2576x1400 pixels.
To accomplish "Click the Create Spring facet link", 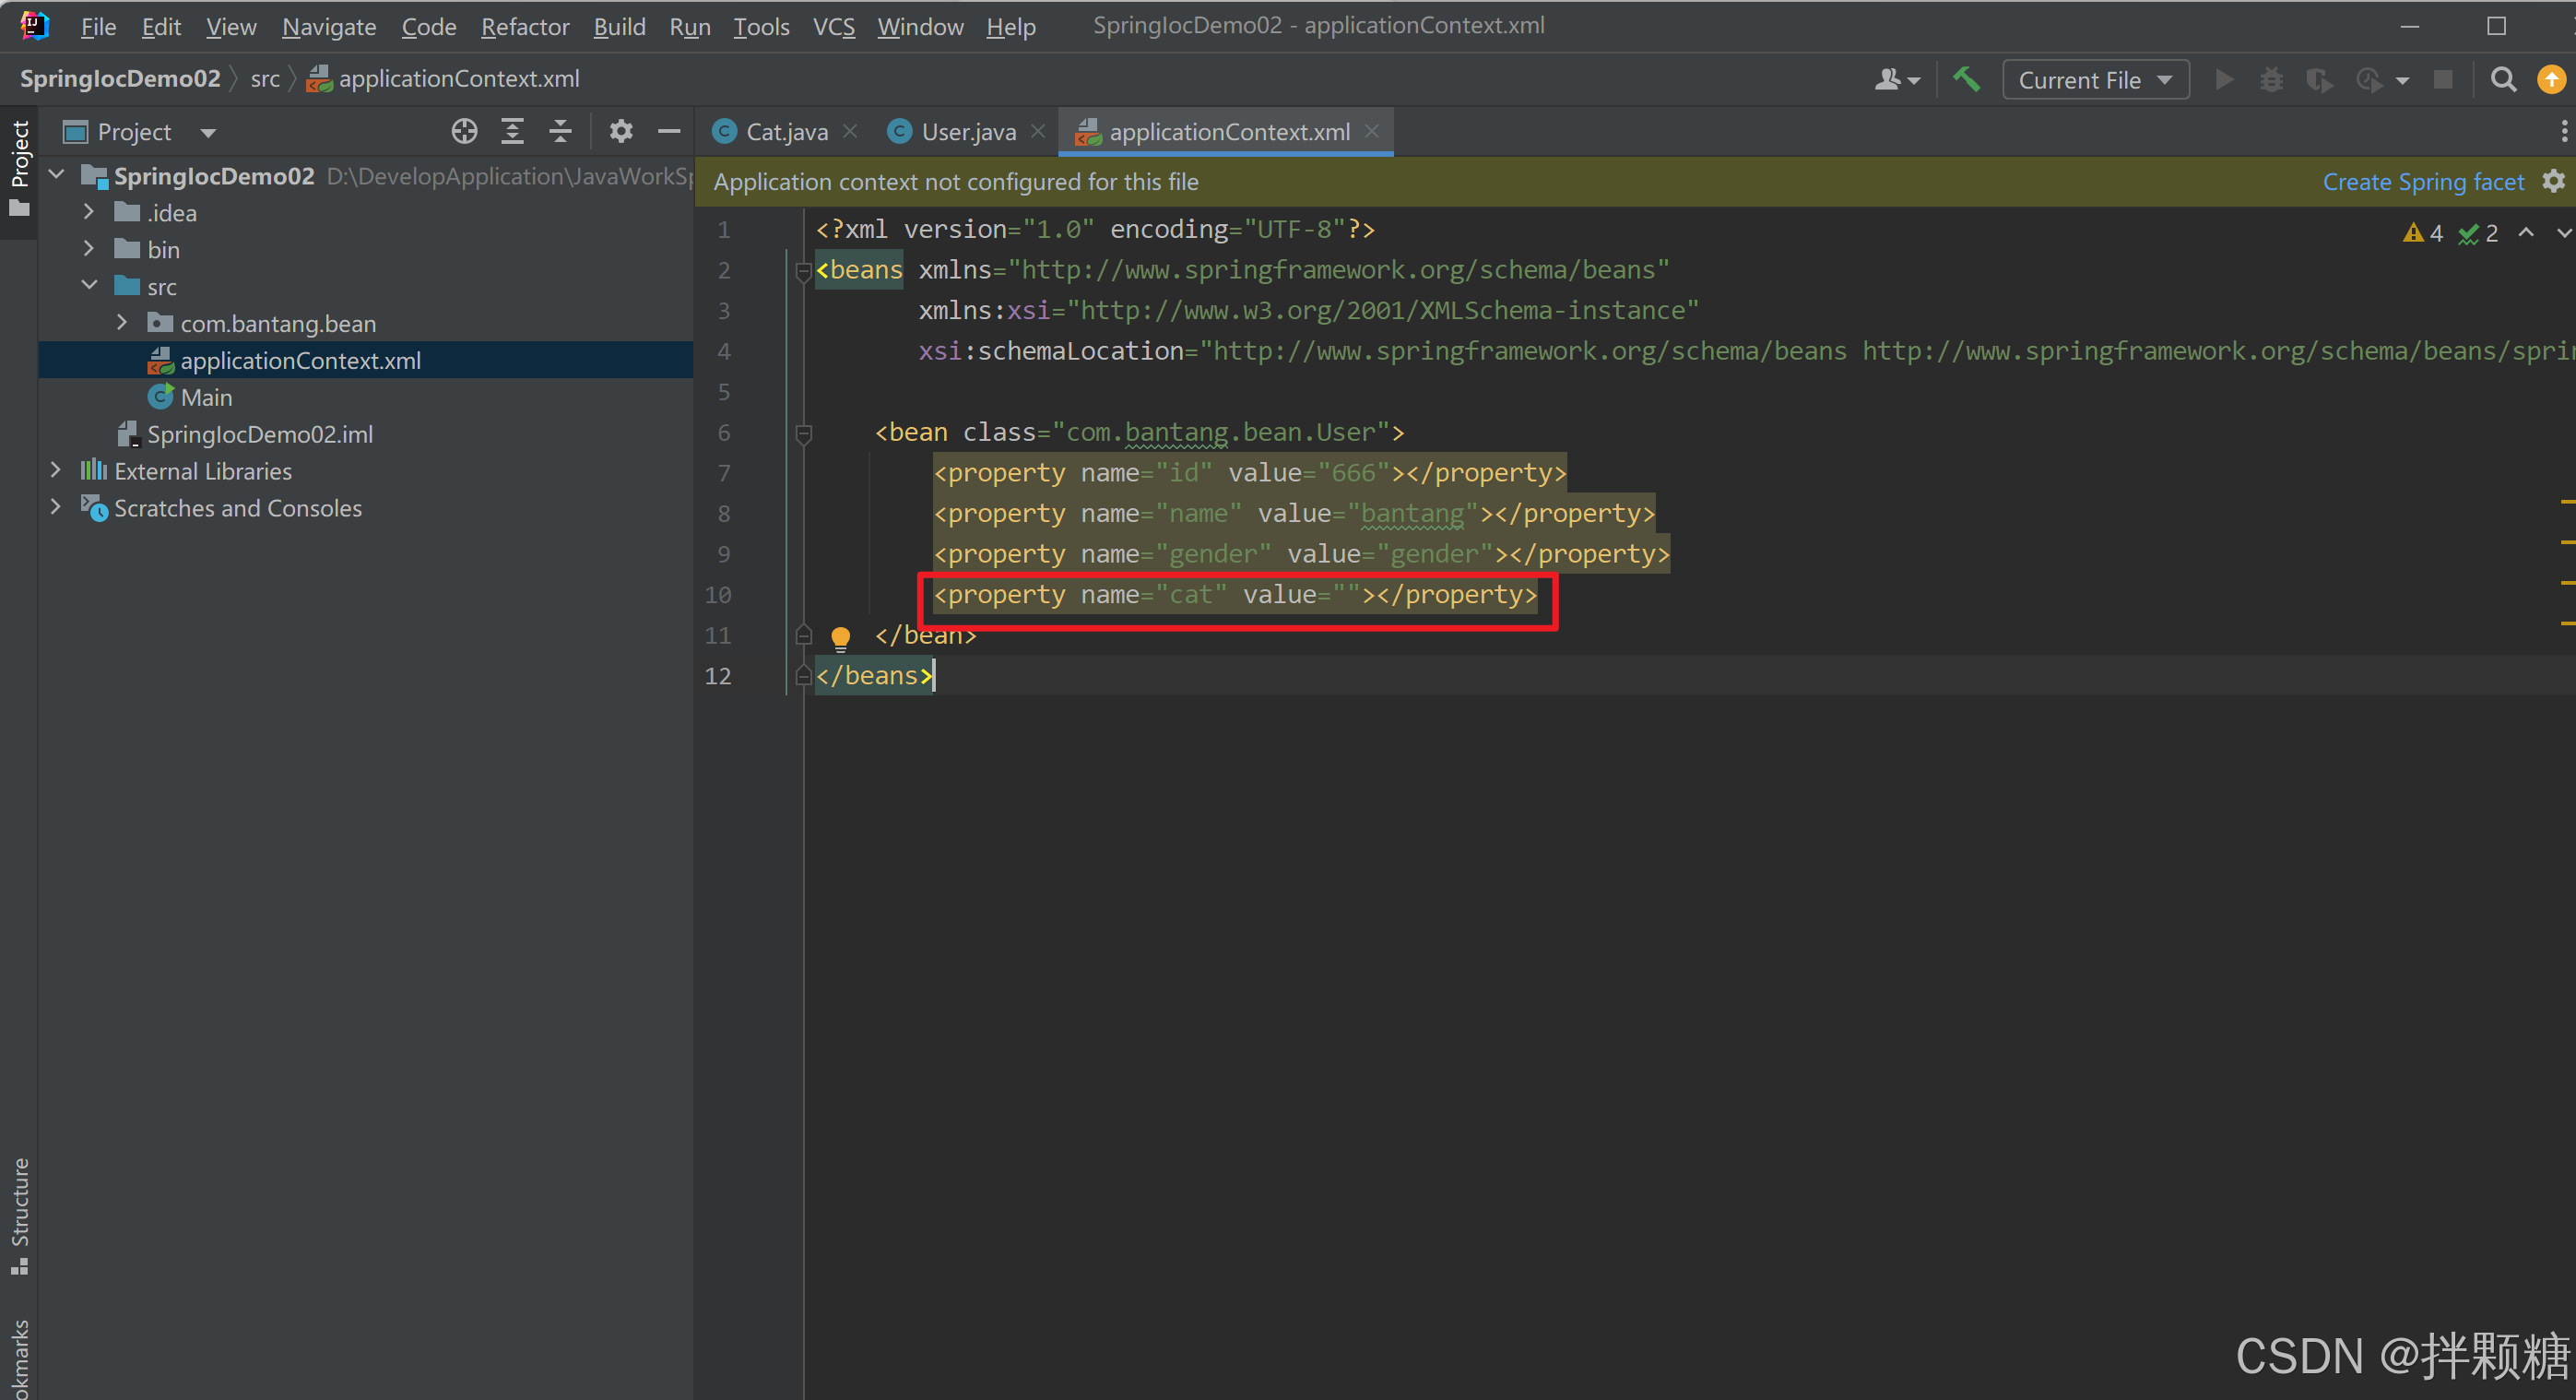I will point(2422,181).
